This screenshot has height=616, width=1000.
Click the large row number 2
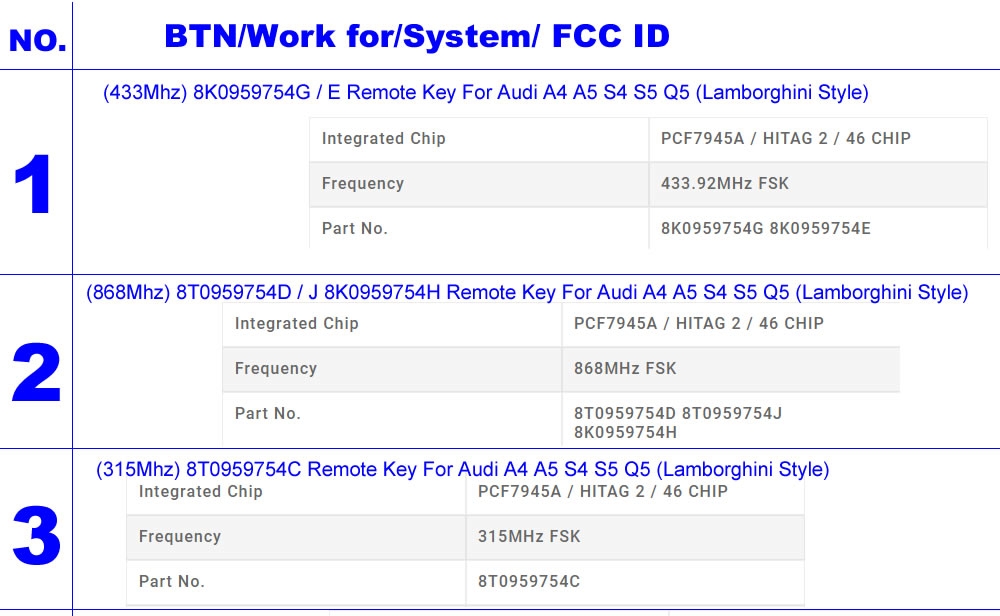click(36, 375)
